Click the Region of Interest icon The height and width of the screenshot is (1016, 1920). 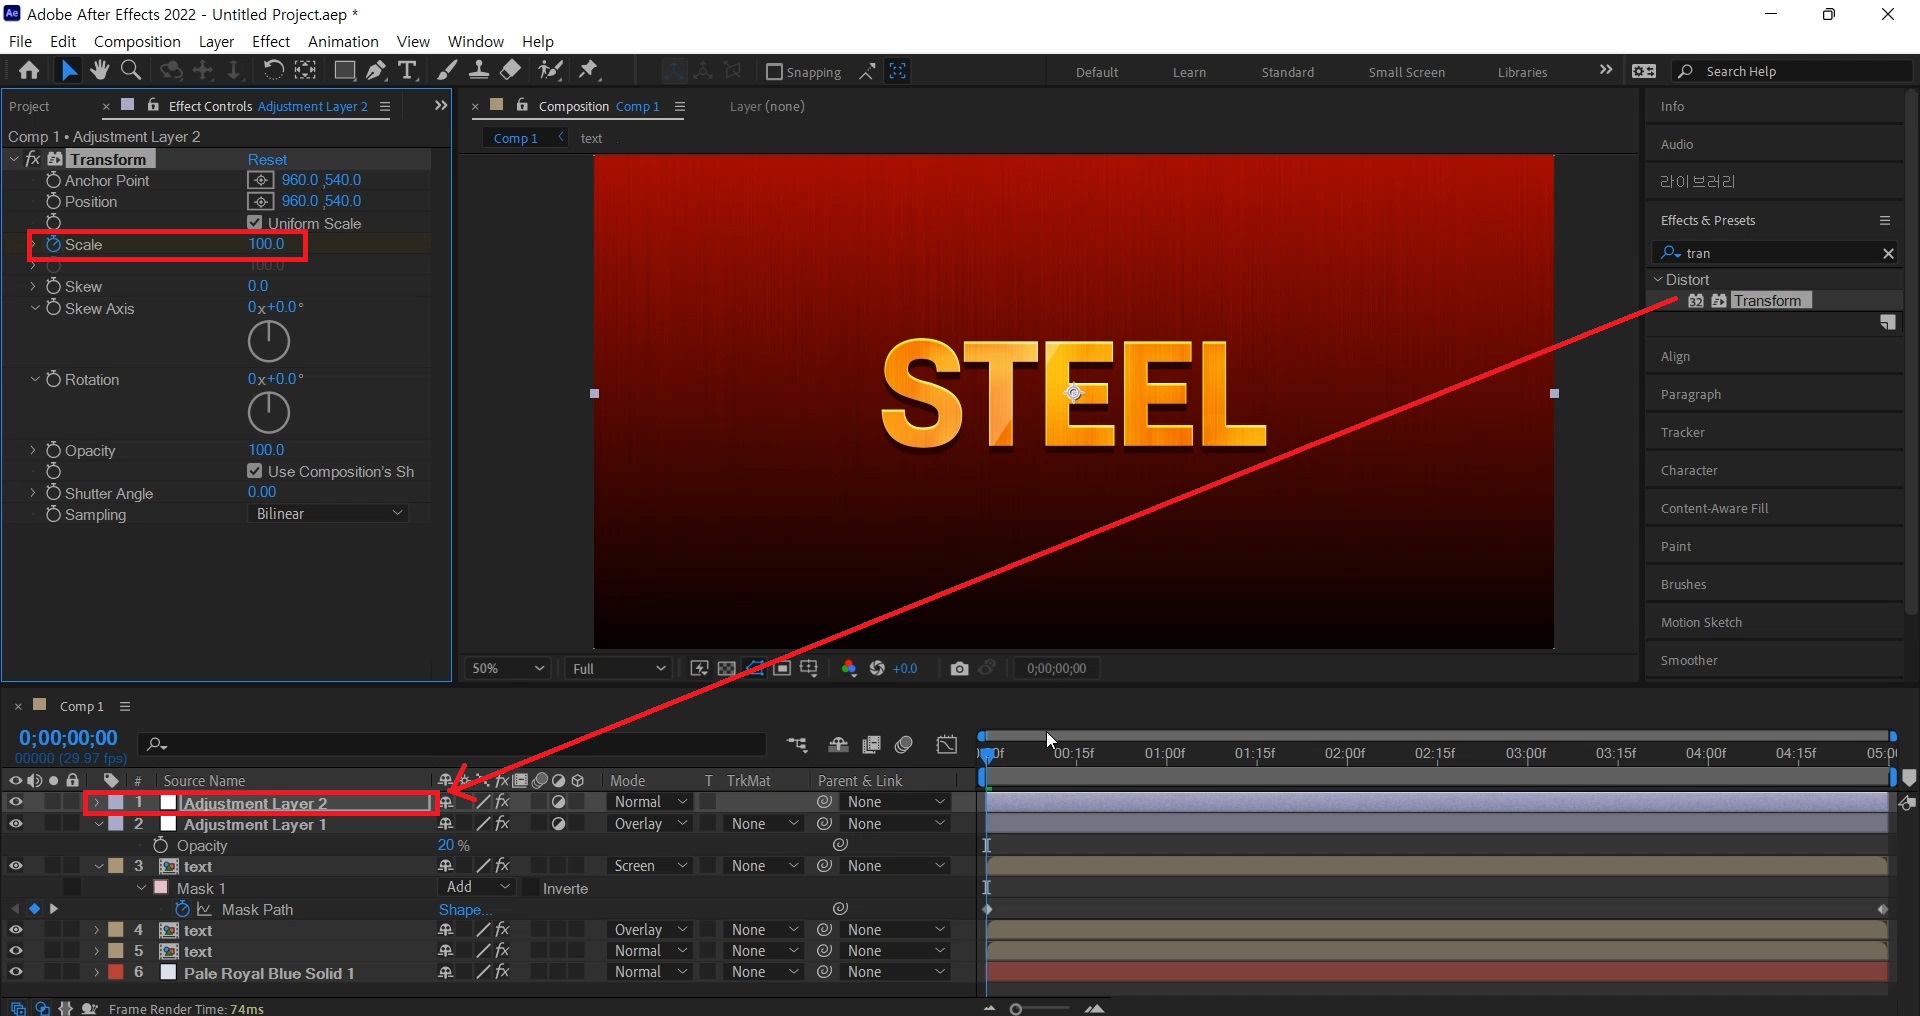pos(782,668)
